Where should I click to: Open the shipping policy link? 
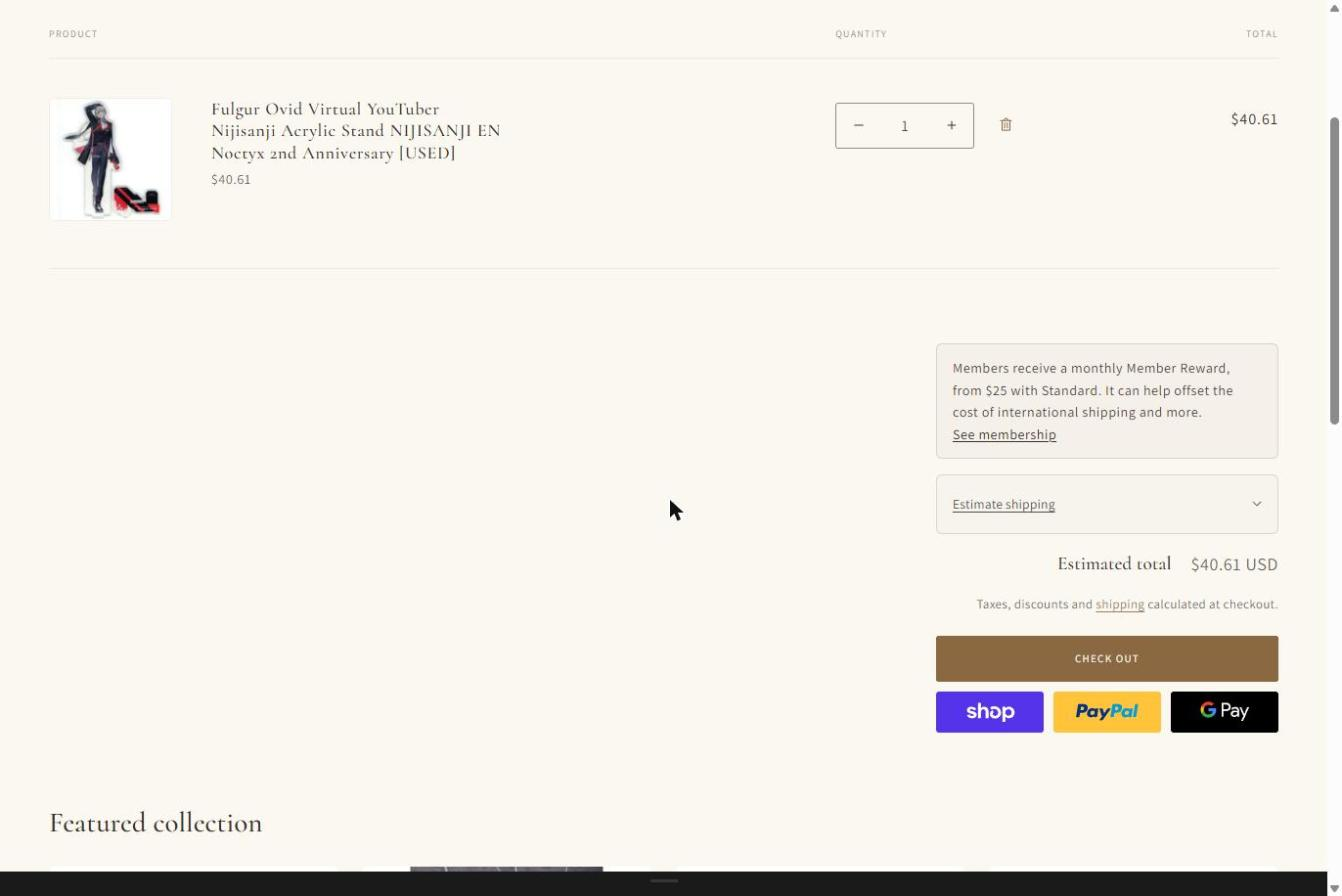[1119, 604]
